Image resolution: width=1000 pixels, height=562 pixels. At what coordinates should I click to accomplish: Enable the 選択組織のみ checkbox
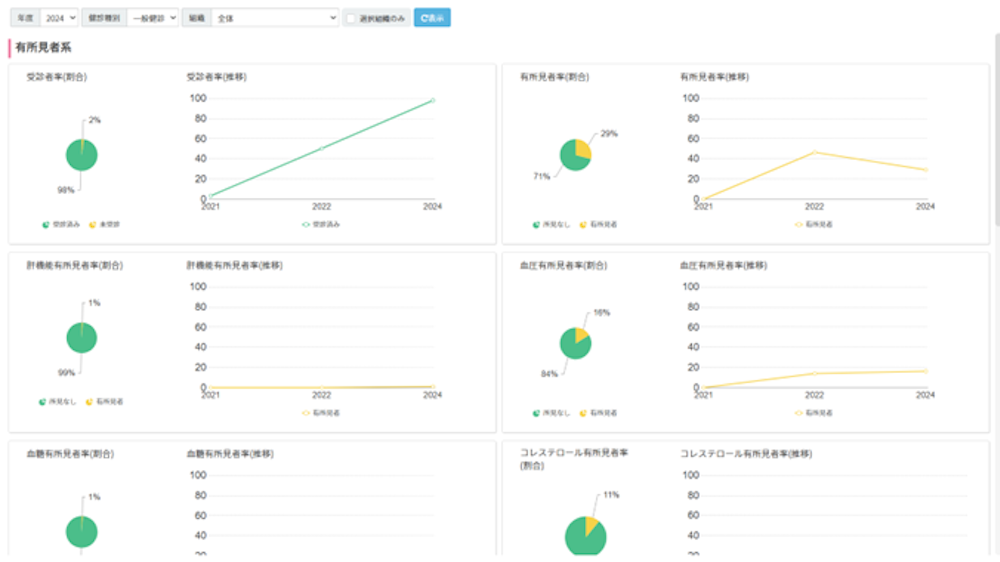coord(350,18)
